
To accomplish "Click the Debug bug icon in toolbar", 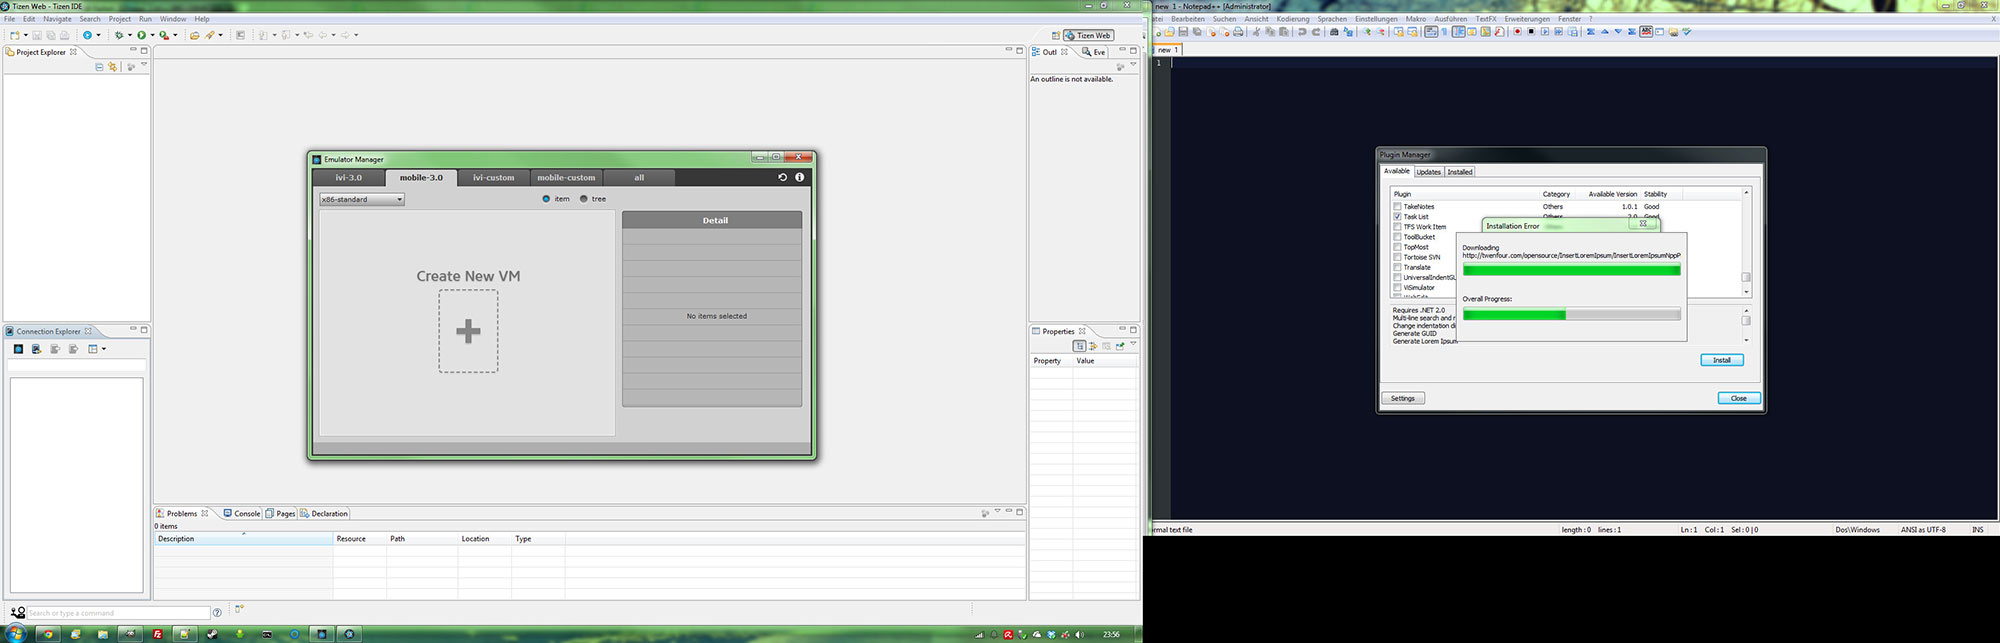I will coord(118,35).
